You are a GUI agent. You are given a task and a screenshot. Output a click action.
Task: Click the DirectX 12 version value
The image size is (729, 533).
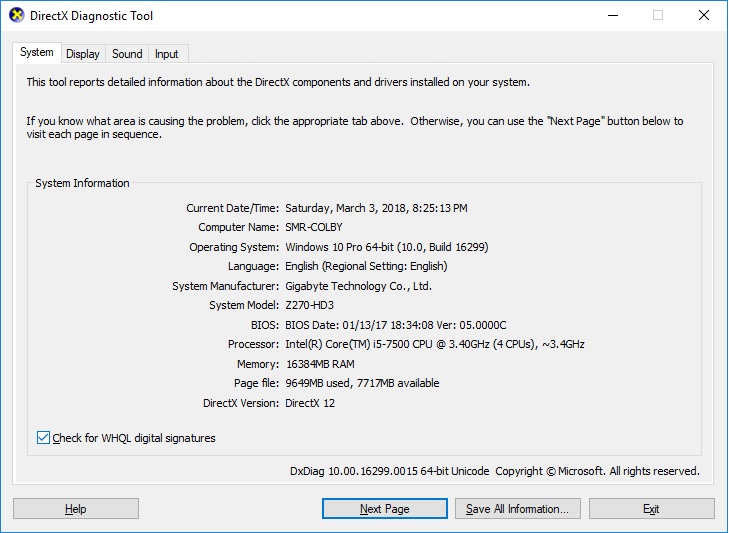pos(312,403)
